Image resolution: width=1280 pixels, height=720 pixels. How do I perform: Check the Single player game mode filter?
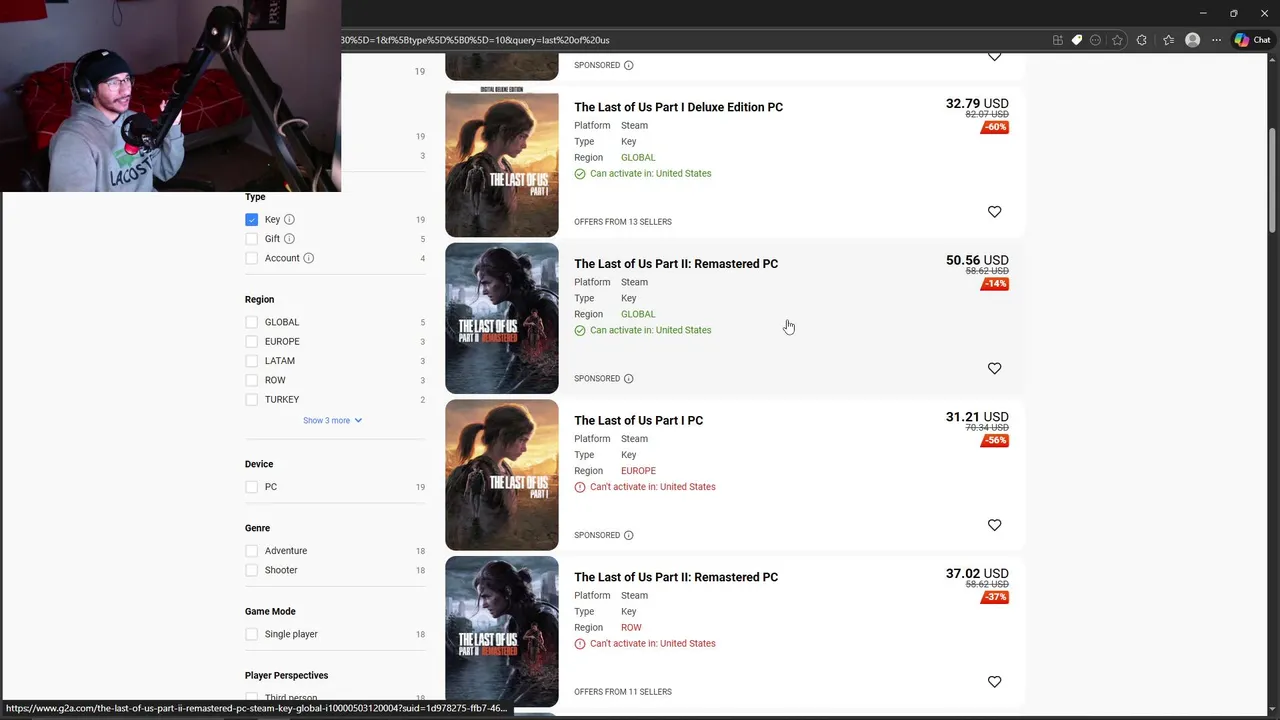(x=251, y=634)
